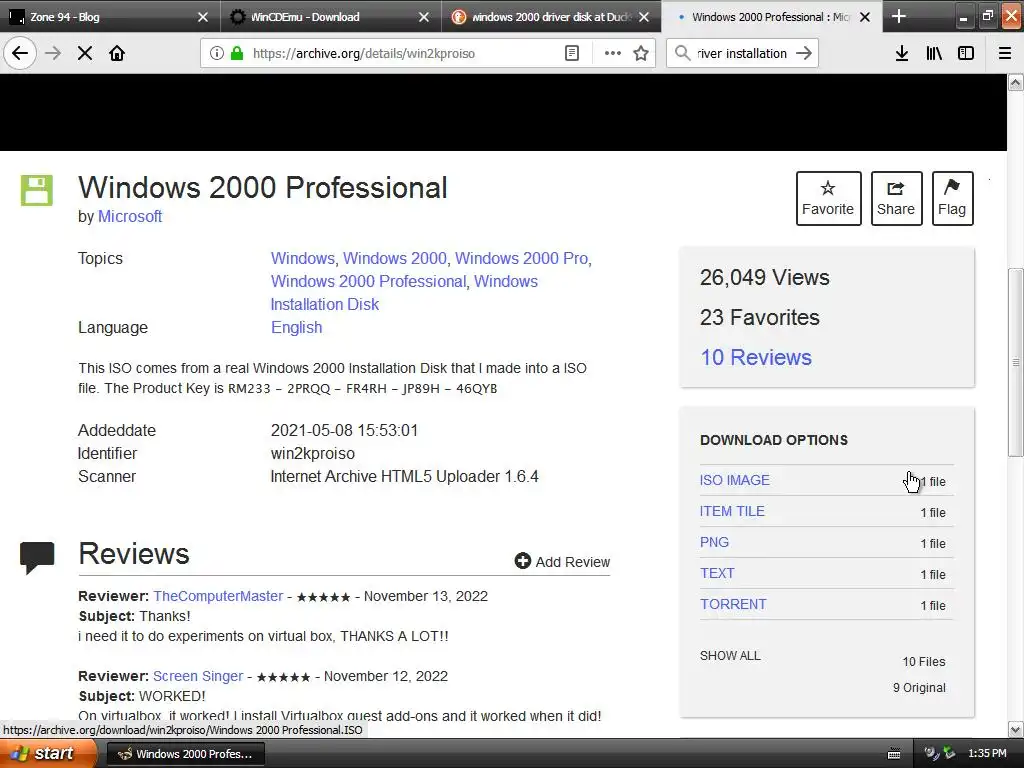Open the browser home page
The image size is (1024, 768).
coord(117,53)
